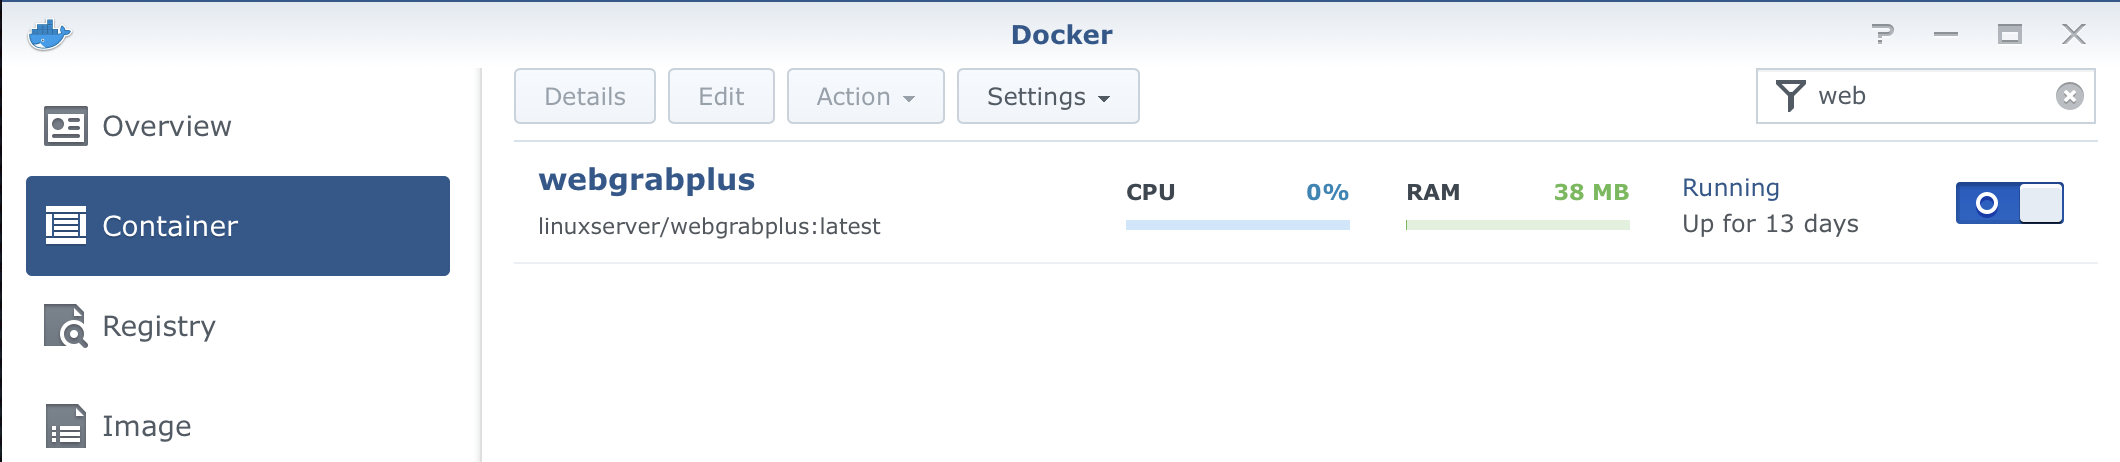Click the Docker whale logo icon

click(x=49, y=34)
